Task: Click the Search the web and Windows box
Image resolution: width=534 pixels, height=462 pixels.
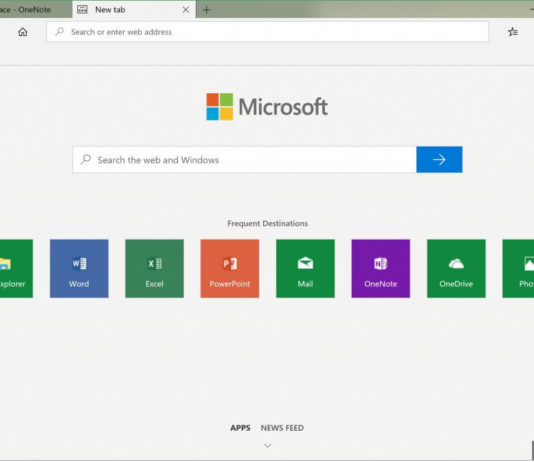Action: pyautogui.click(x=245, y=160)
